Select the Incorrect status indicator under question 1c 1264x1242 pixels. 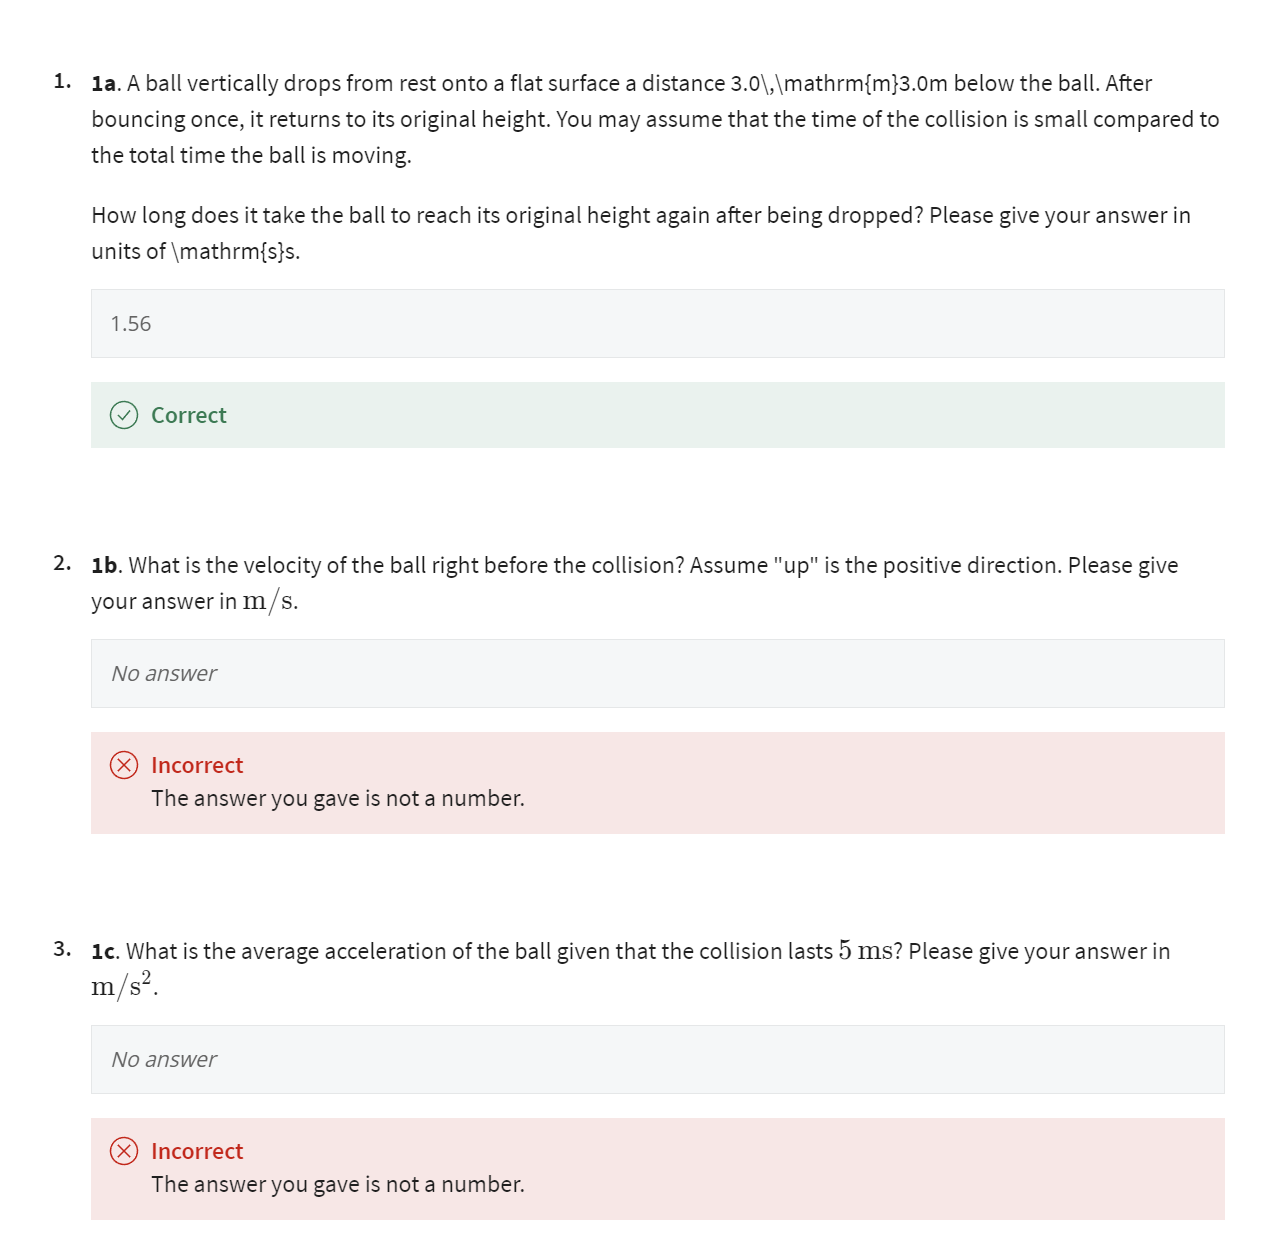pos(196,1151)
